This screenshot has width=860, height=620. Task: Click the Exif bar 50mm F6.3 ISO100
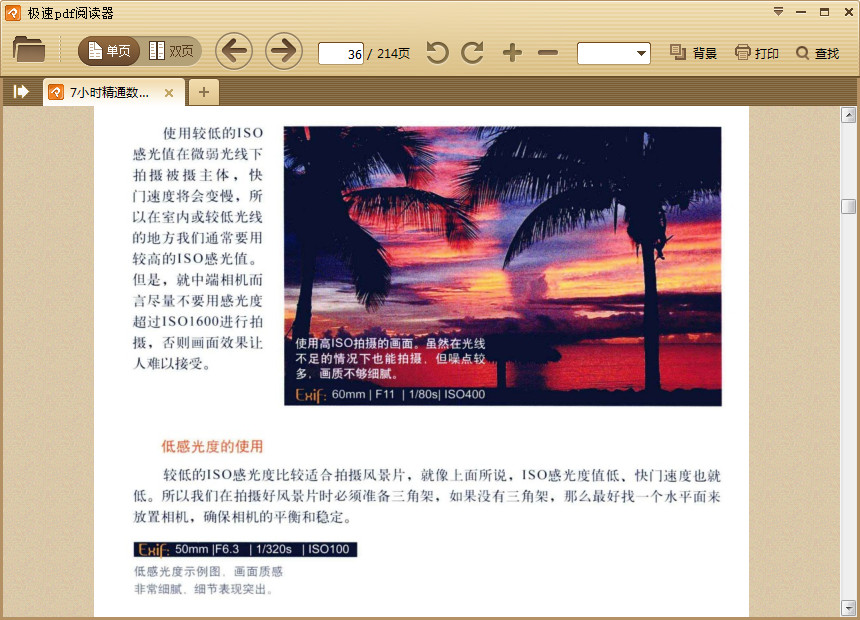(x=245, y=549)
